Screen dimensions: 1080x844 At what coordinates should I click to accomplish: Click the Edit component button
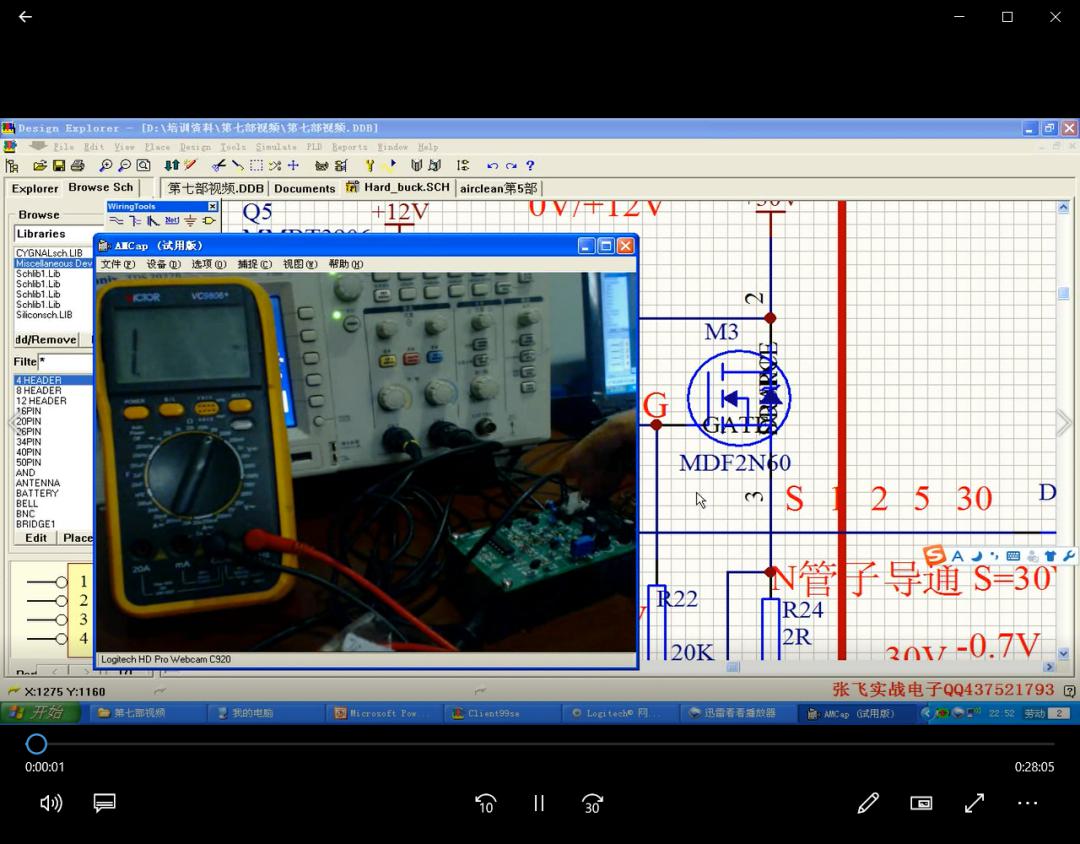pyautogui.click(x=36, y=538)
